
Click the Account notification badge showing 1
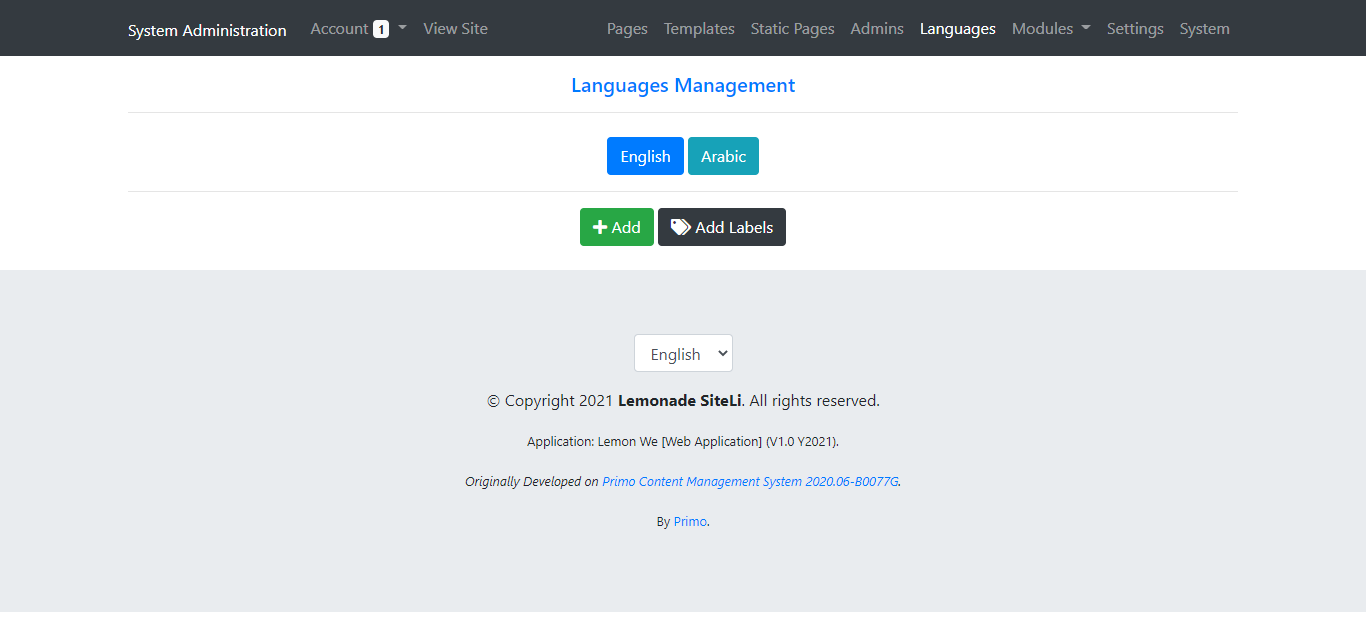(x=381, y=29)
